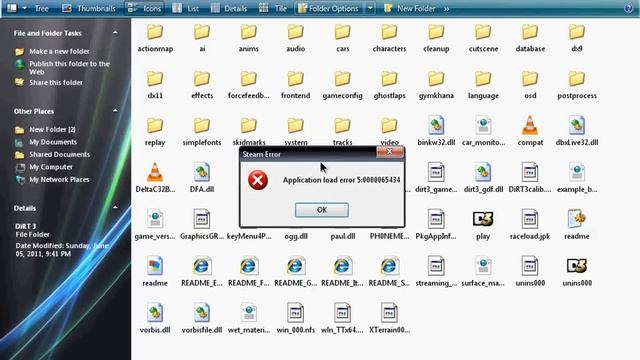This screenshot has height=360, width=640.
Task: Select the frontend folder
Action: point(296,85)
